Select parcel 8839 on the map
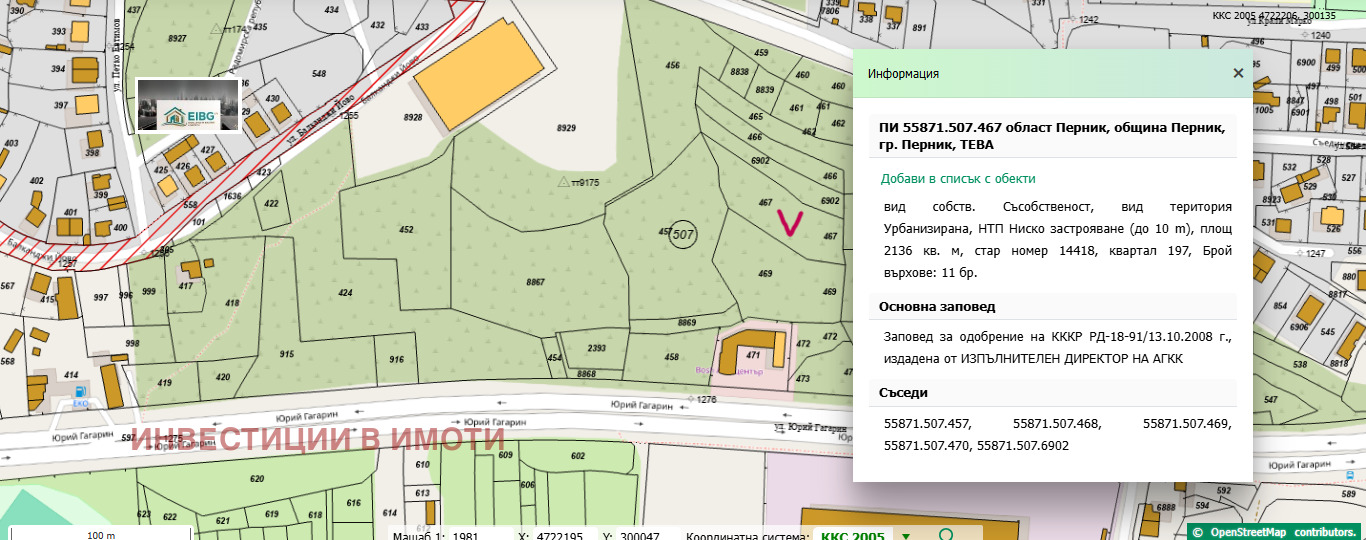Screen dimensions: 1366x540 (x=765, y=90)
